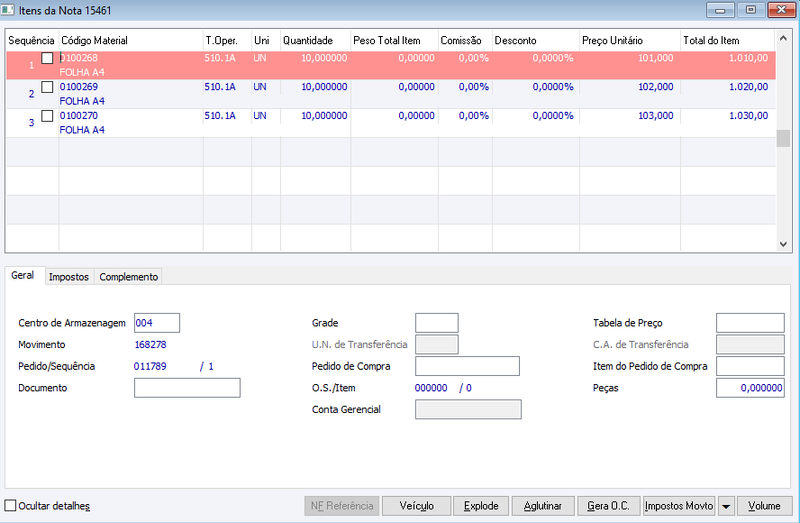Click unit price 102,000
This screenshot has height=523, width=800.
coord(656,87)
